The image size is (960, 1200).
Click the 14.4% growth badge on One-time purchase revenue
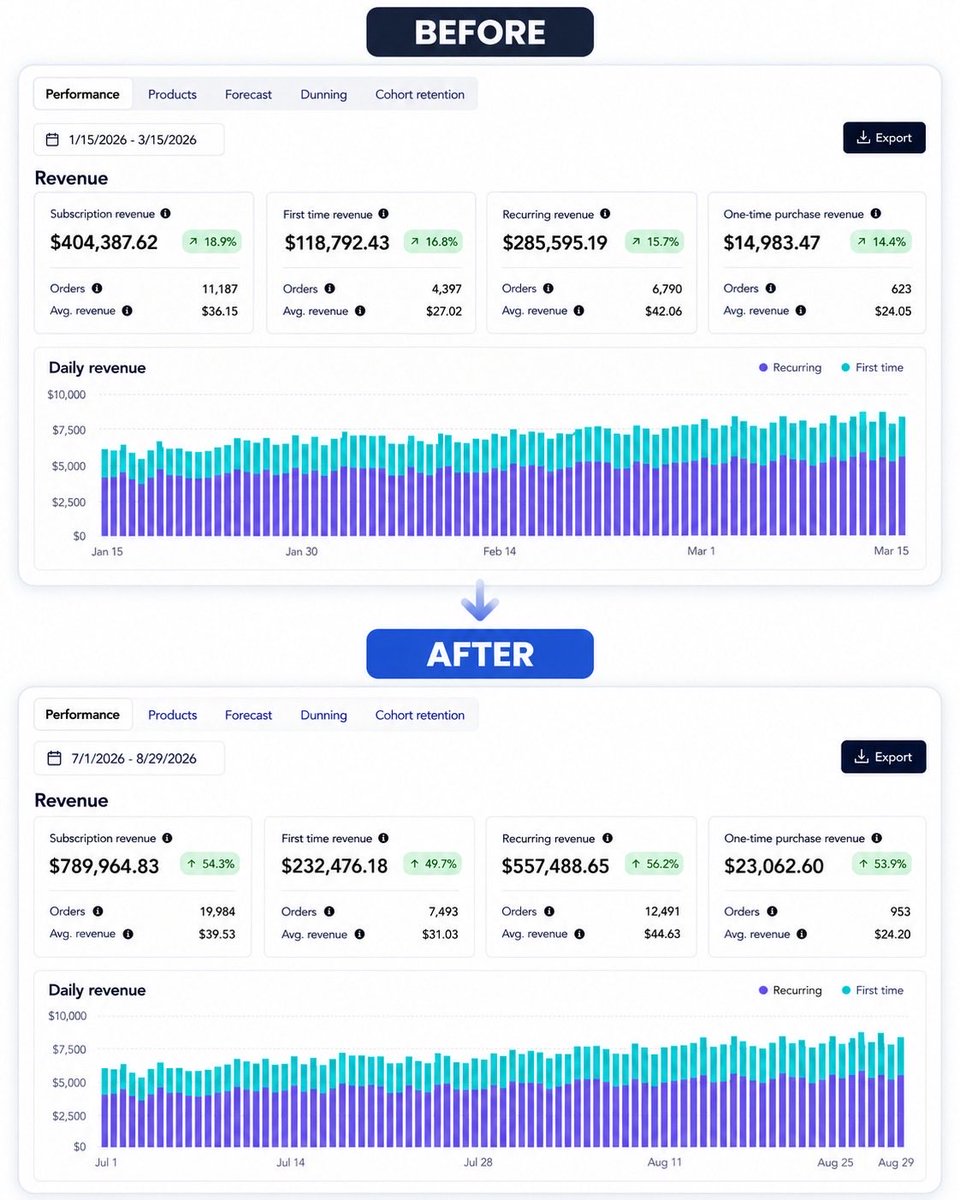point(881,242)
